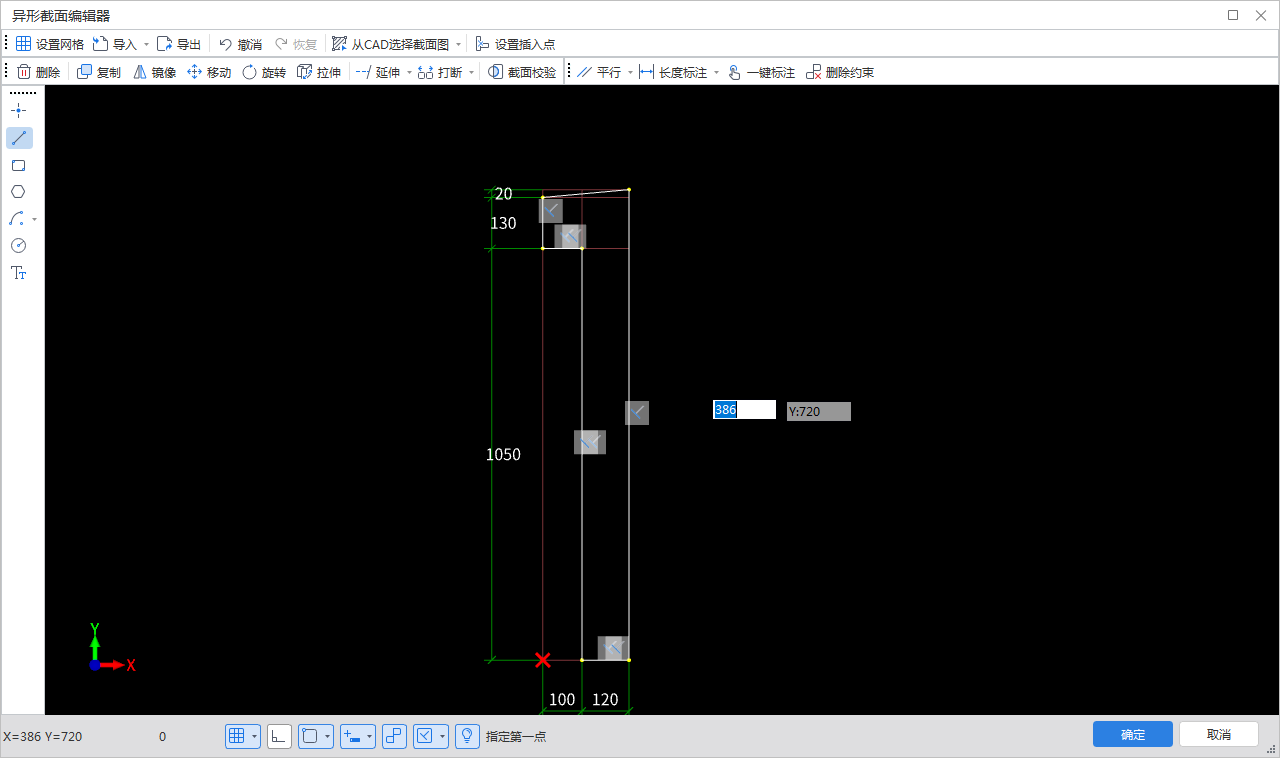Open the 延伸 dropdown arrow
This screenshot has width=1280, height=758.
tap(409, 72)
